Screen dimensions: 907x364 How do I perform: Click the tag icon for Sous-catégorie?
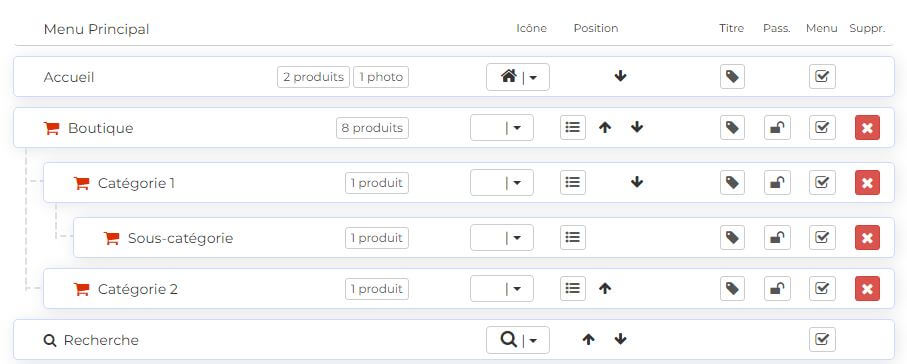pos(732,238)
